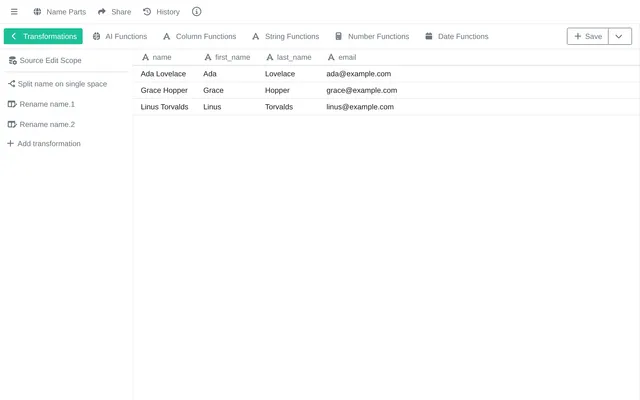Click the info circle icon

click(196, 12)
